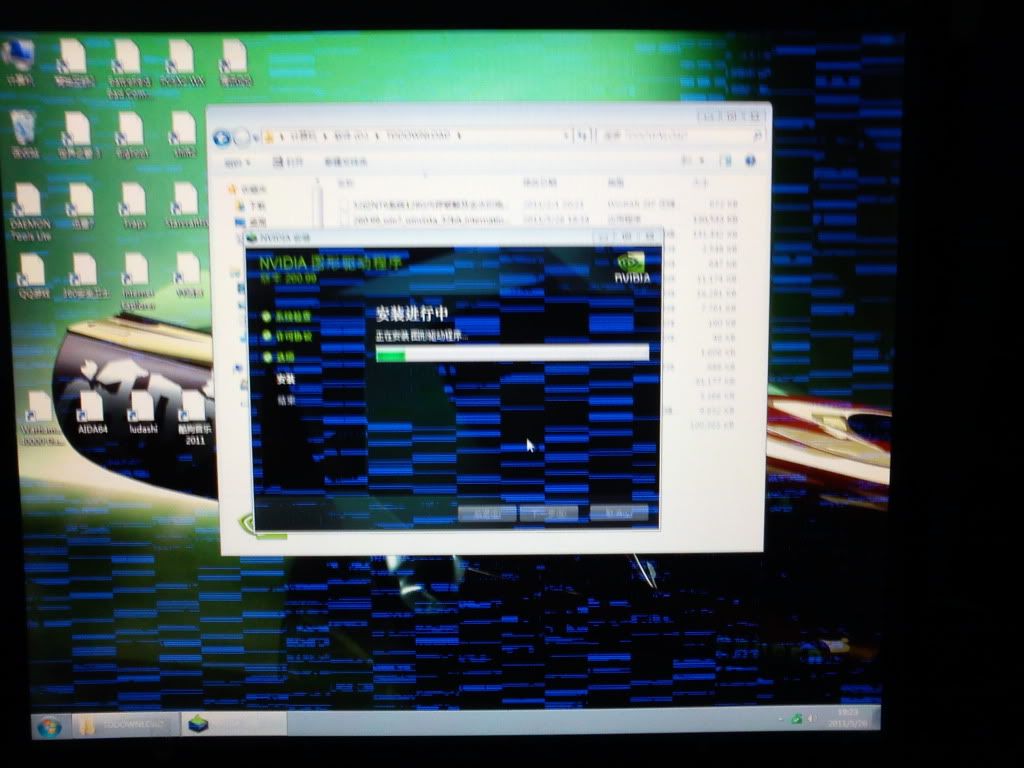Sort files by the 修改日期 column header
The width and height of the screenshot is (1024, 768).
pyautogui.click(x=541, y=182)
